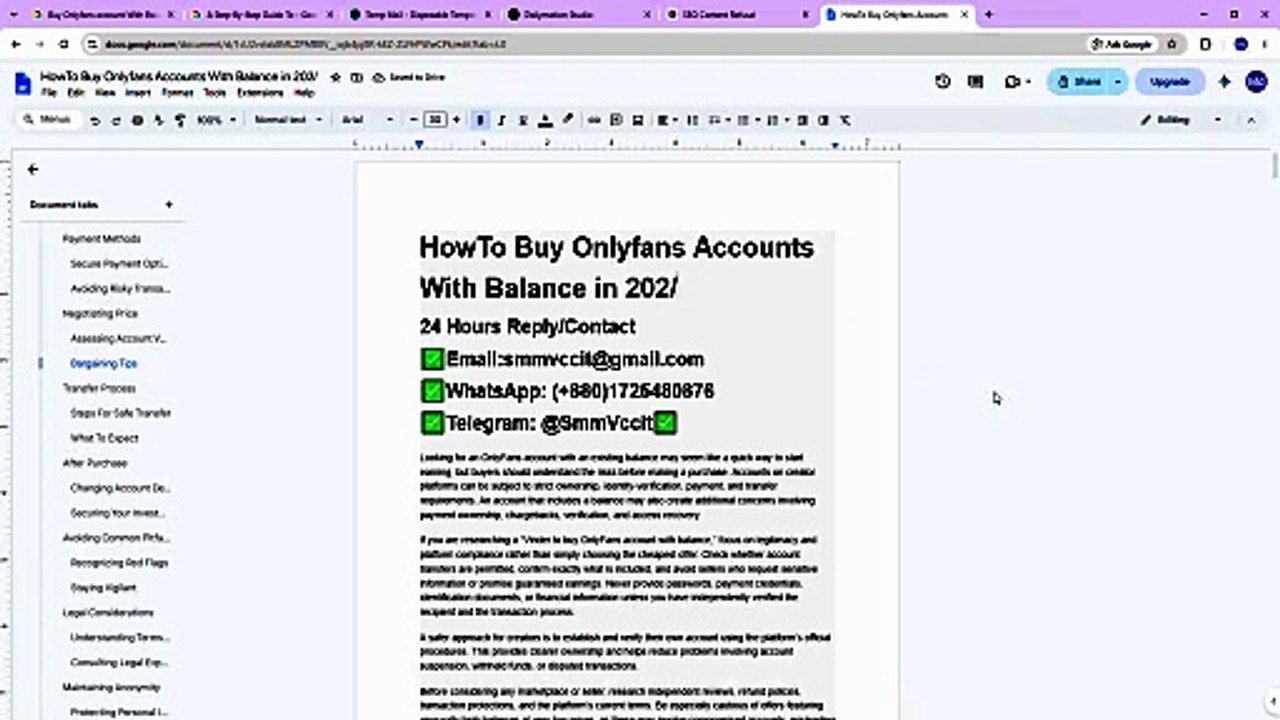This screenshot has height=720, width=1280.
Task: Close the document tabs sidebar
Action: point(33,170)
